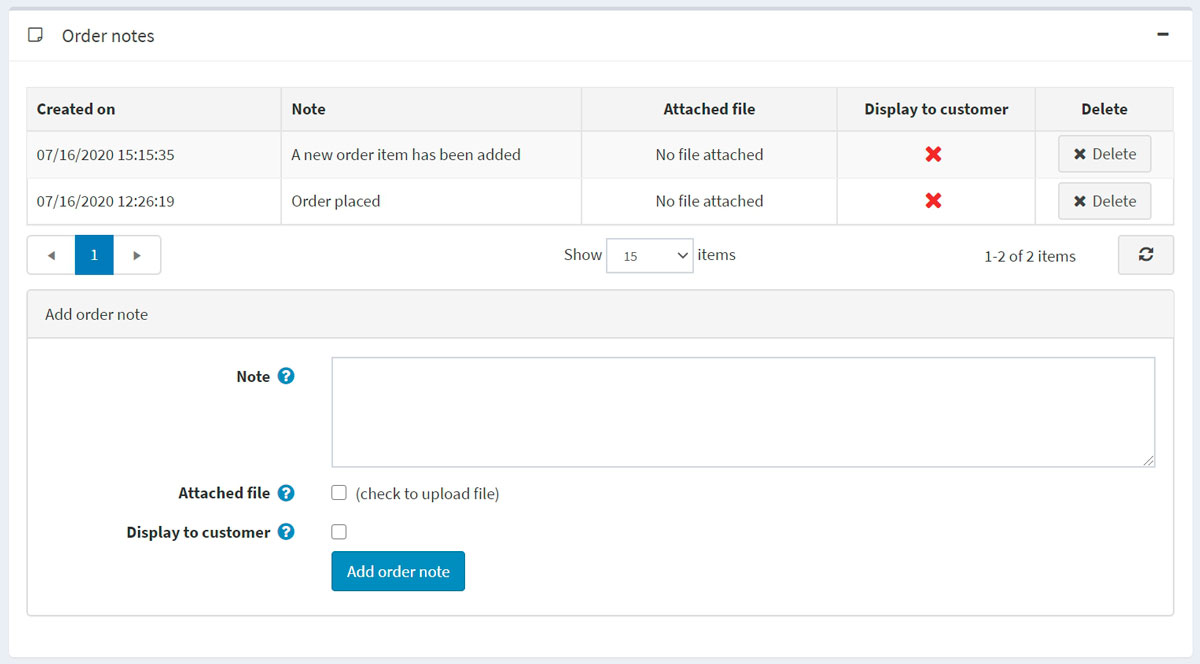This screenshot has width=1200, height=664.
Task: Click the Add order note button
Action: [x=398, y=571]
